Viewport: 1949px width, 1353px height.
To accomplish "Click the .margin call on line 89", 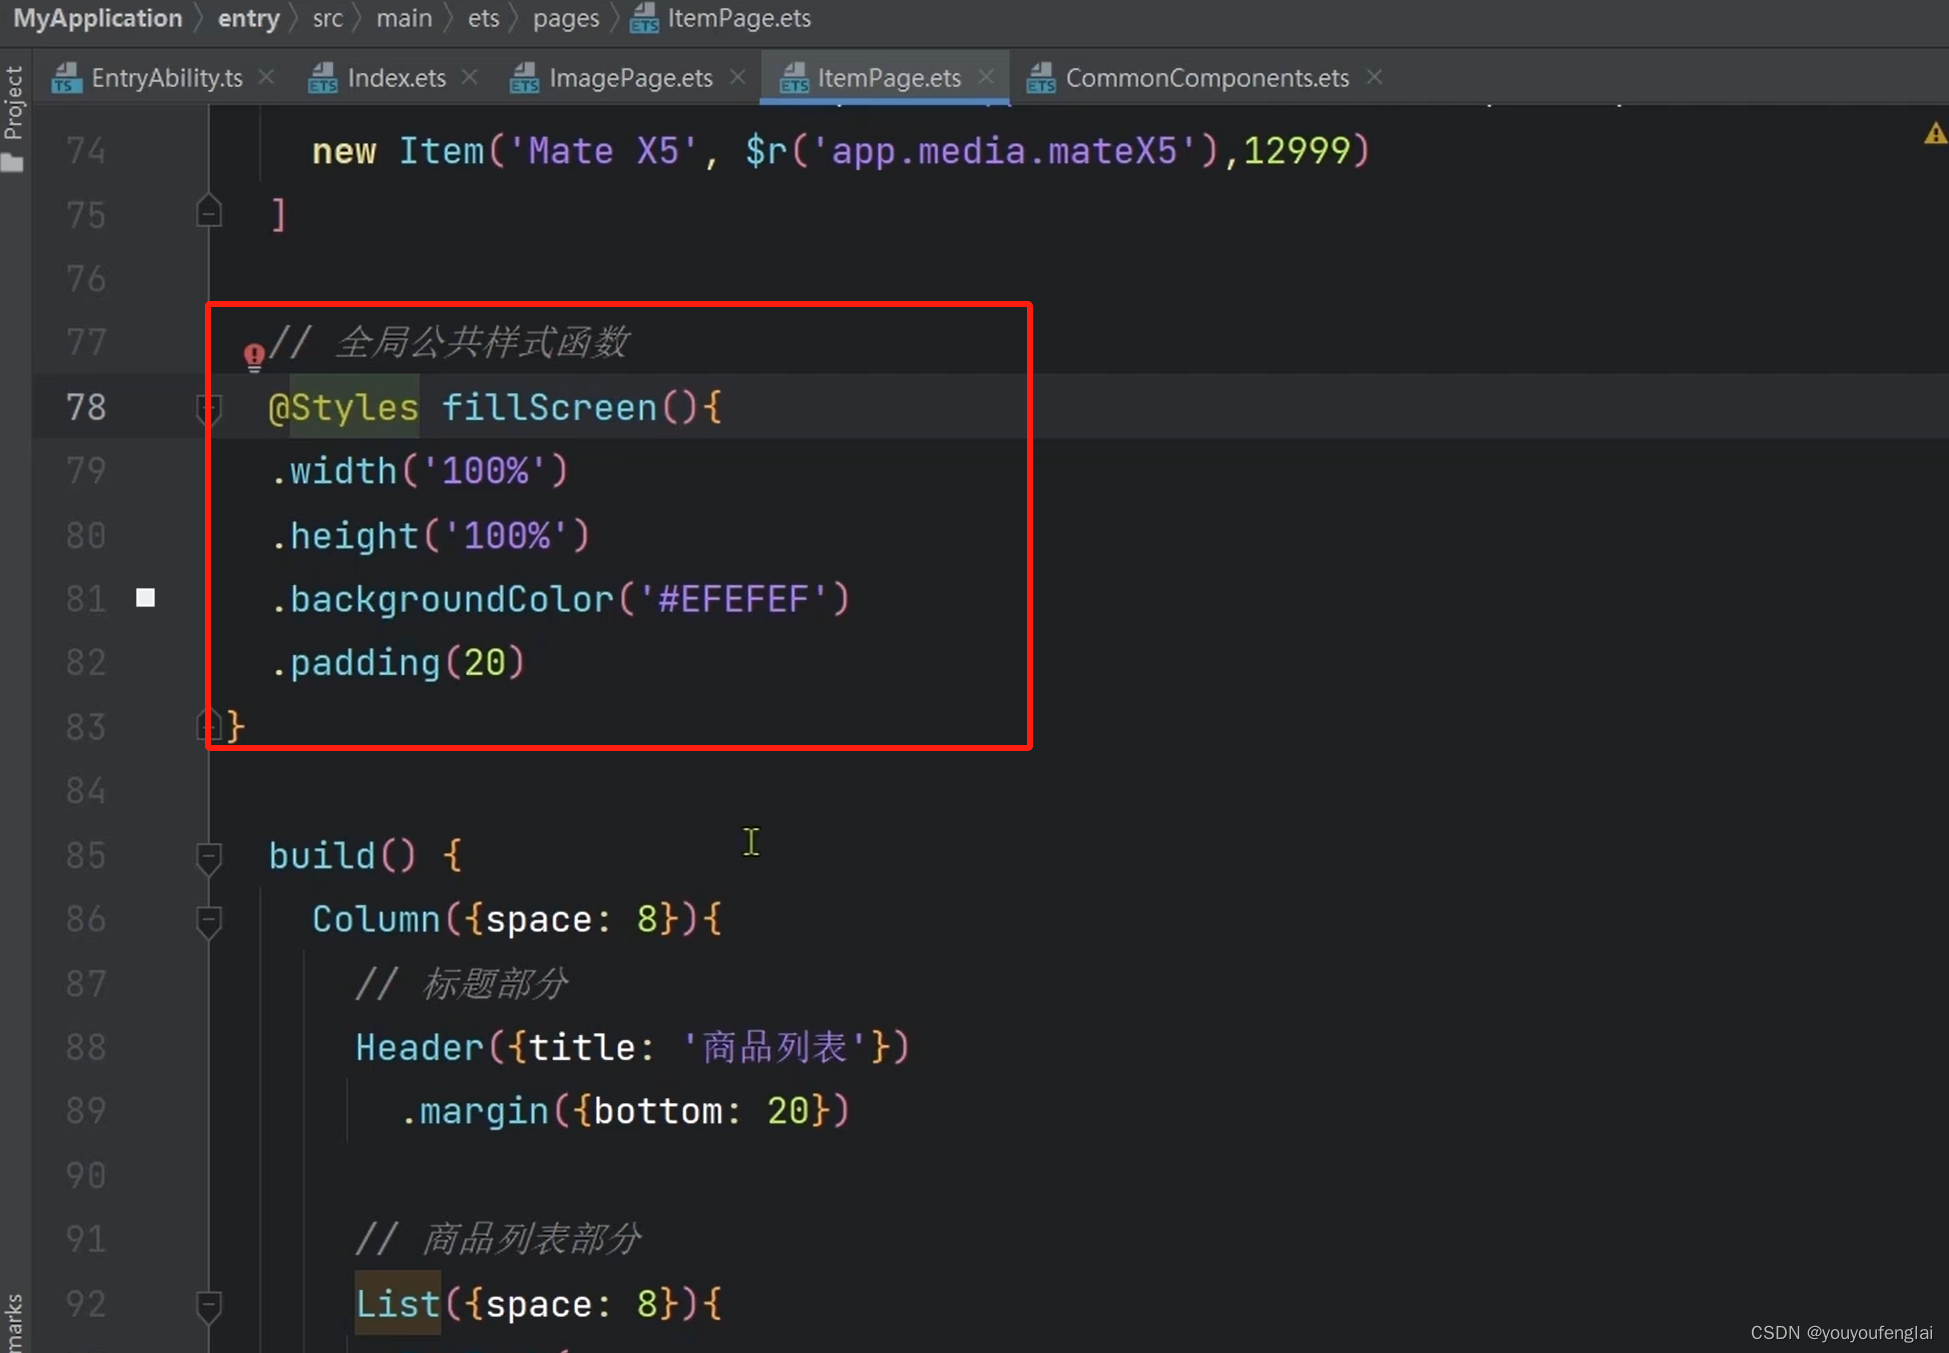I will pos(474,1111).
